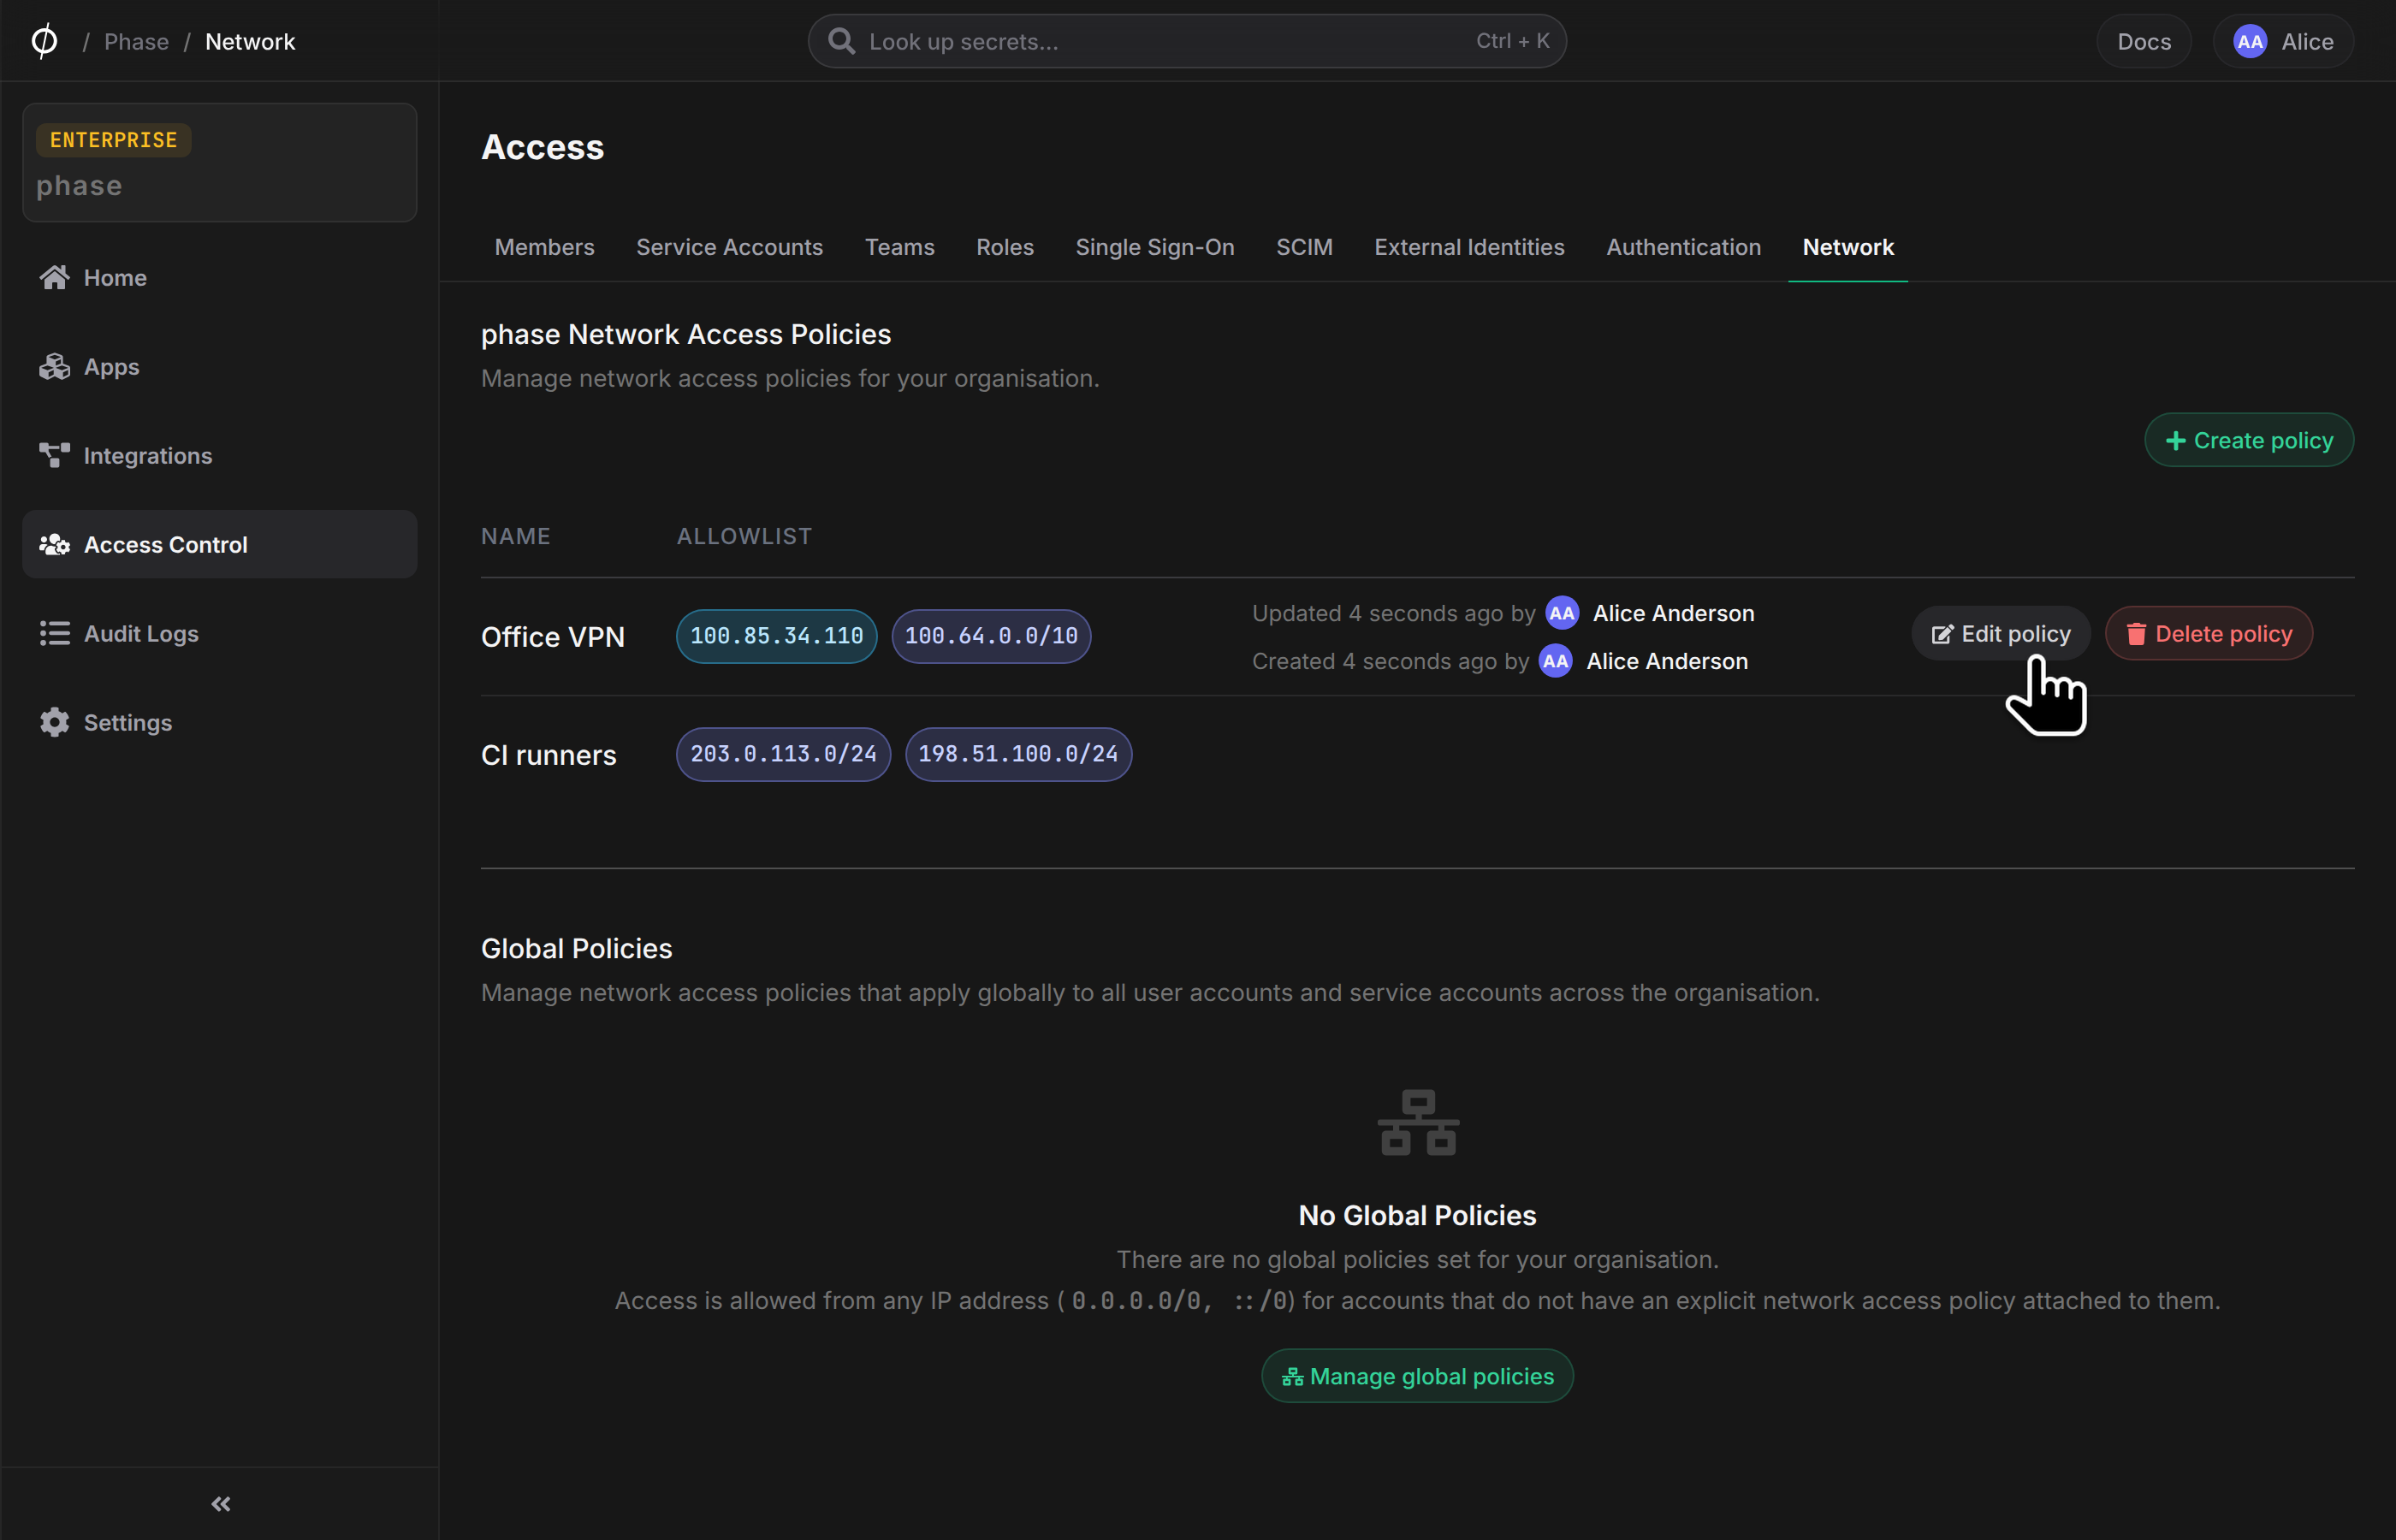The image size is (2396, 1540).
Task: Click the 100.64.0.0/10 allowlist chip
Action: [x=990, y=636]
